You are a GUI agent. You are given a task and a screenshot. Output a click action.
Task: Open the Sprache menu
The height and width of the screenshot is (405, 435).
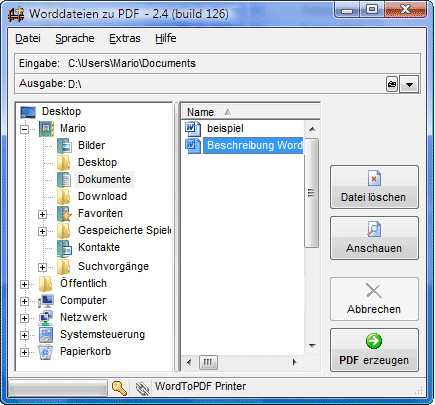(75, 38)
